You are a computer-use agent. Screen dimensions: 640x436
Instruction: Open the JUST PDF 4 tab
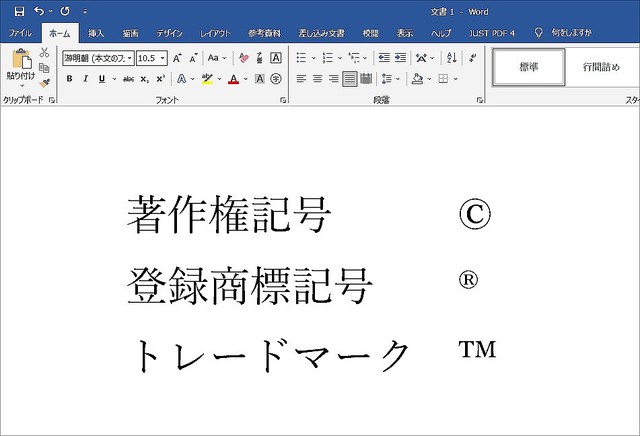tap(492, 33)
